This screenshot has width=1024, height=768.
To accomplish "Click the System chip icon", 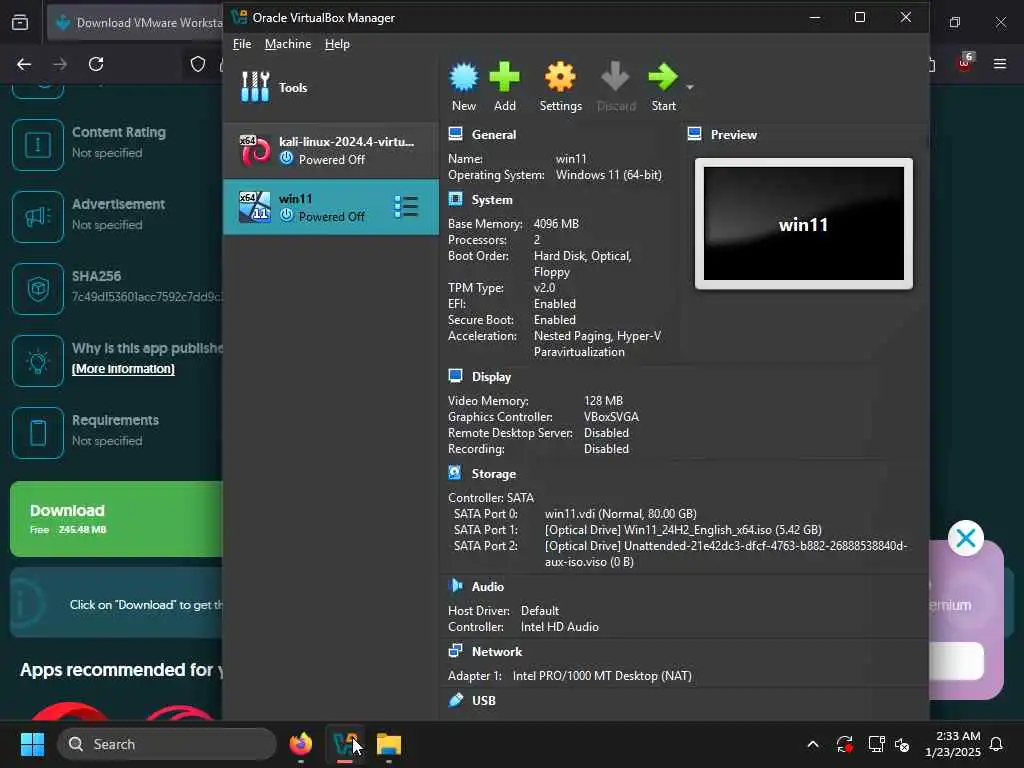I will 455,199.
